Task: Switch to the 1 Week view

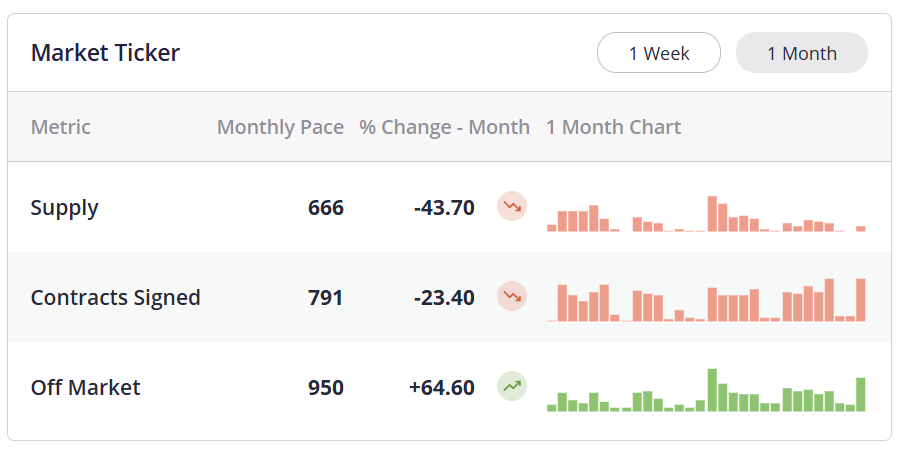Action: pyautogui.click(x=659, y=53)
